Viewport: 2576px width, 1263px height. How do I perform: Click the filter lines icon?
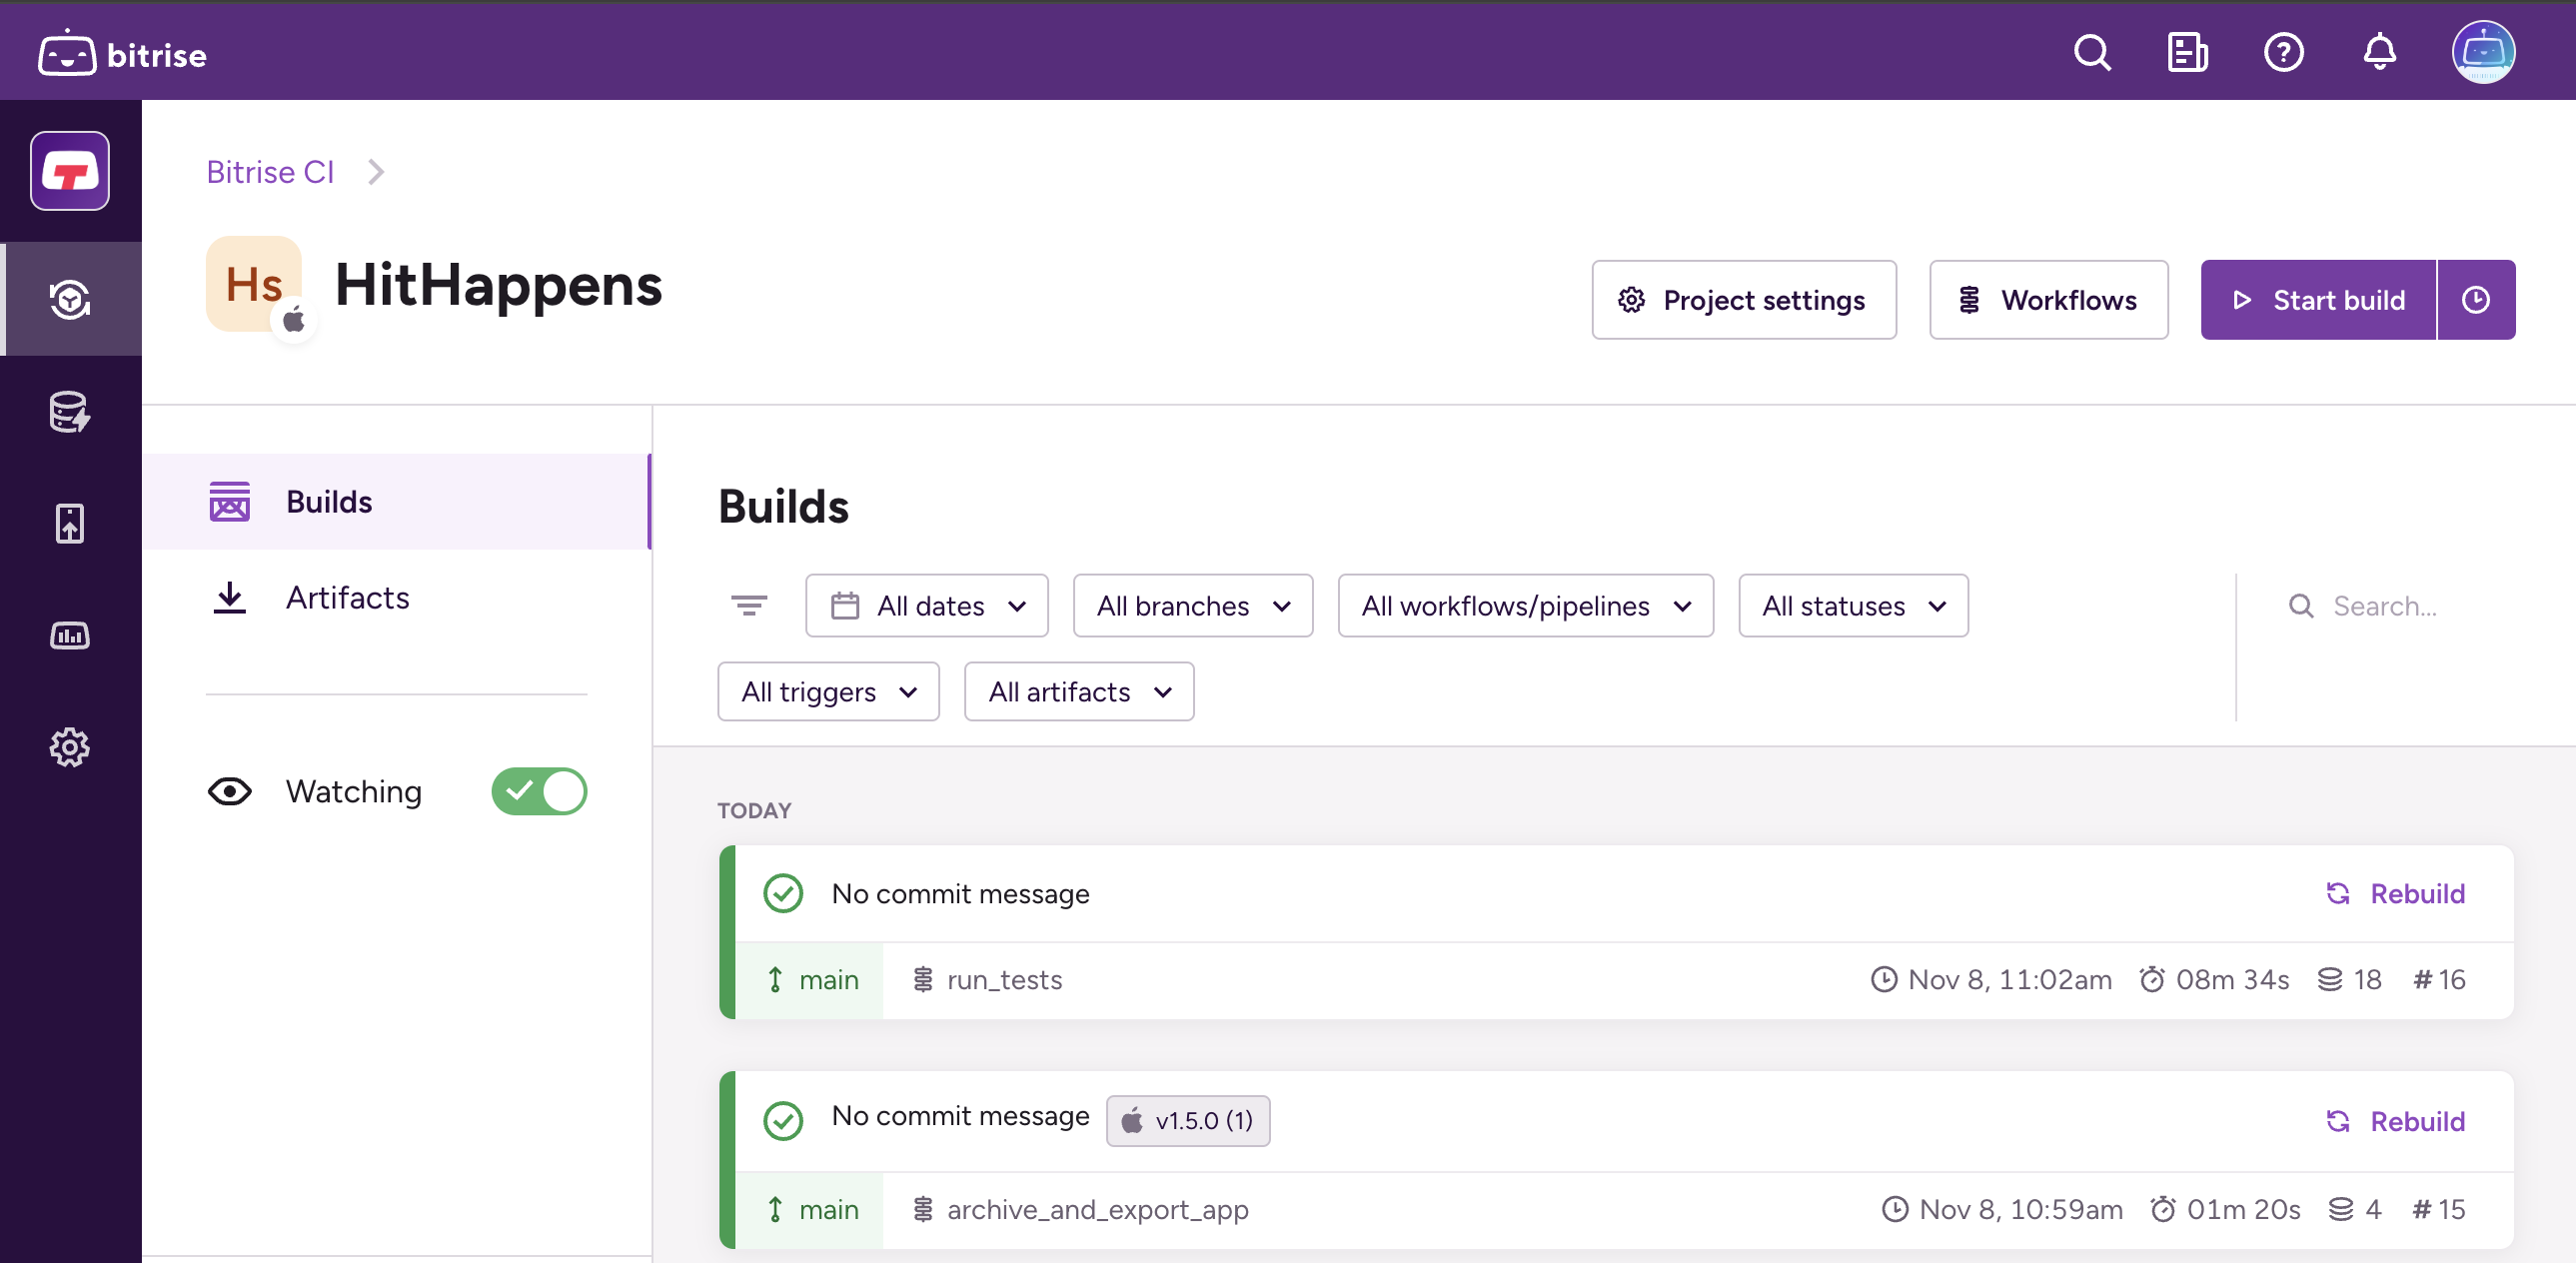coord(749,605)
